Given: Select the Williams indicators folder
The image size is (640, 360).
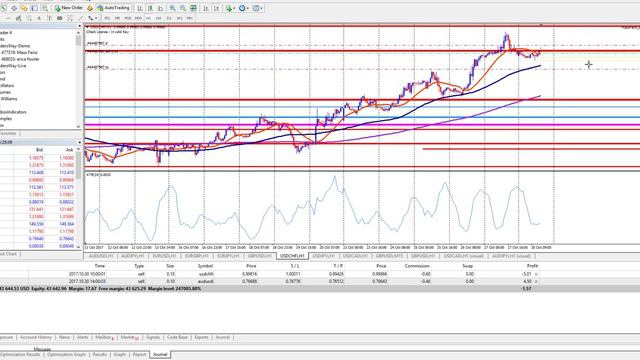Looking at the screenshot, I should click(9, 98).
